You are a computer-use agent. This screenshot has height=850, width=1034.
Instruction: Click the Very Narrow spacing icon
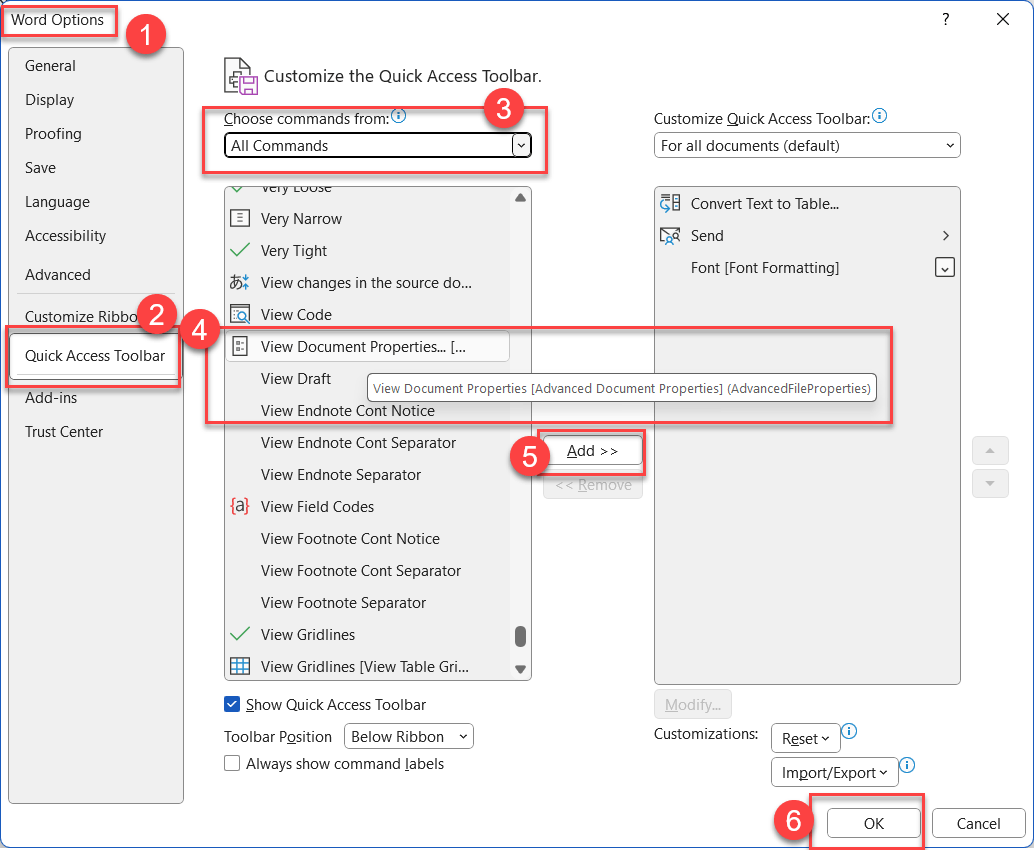point(239,218)
